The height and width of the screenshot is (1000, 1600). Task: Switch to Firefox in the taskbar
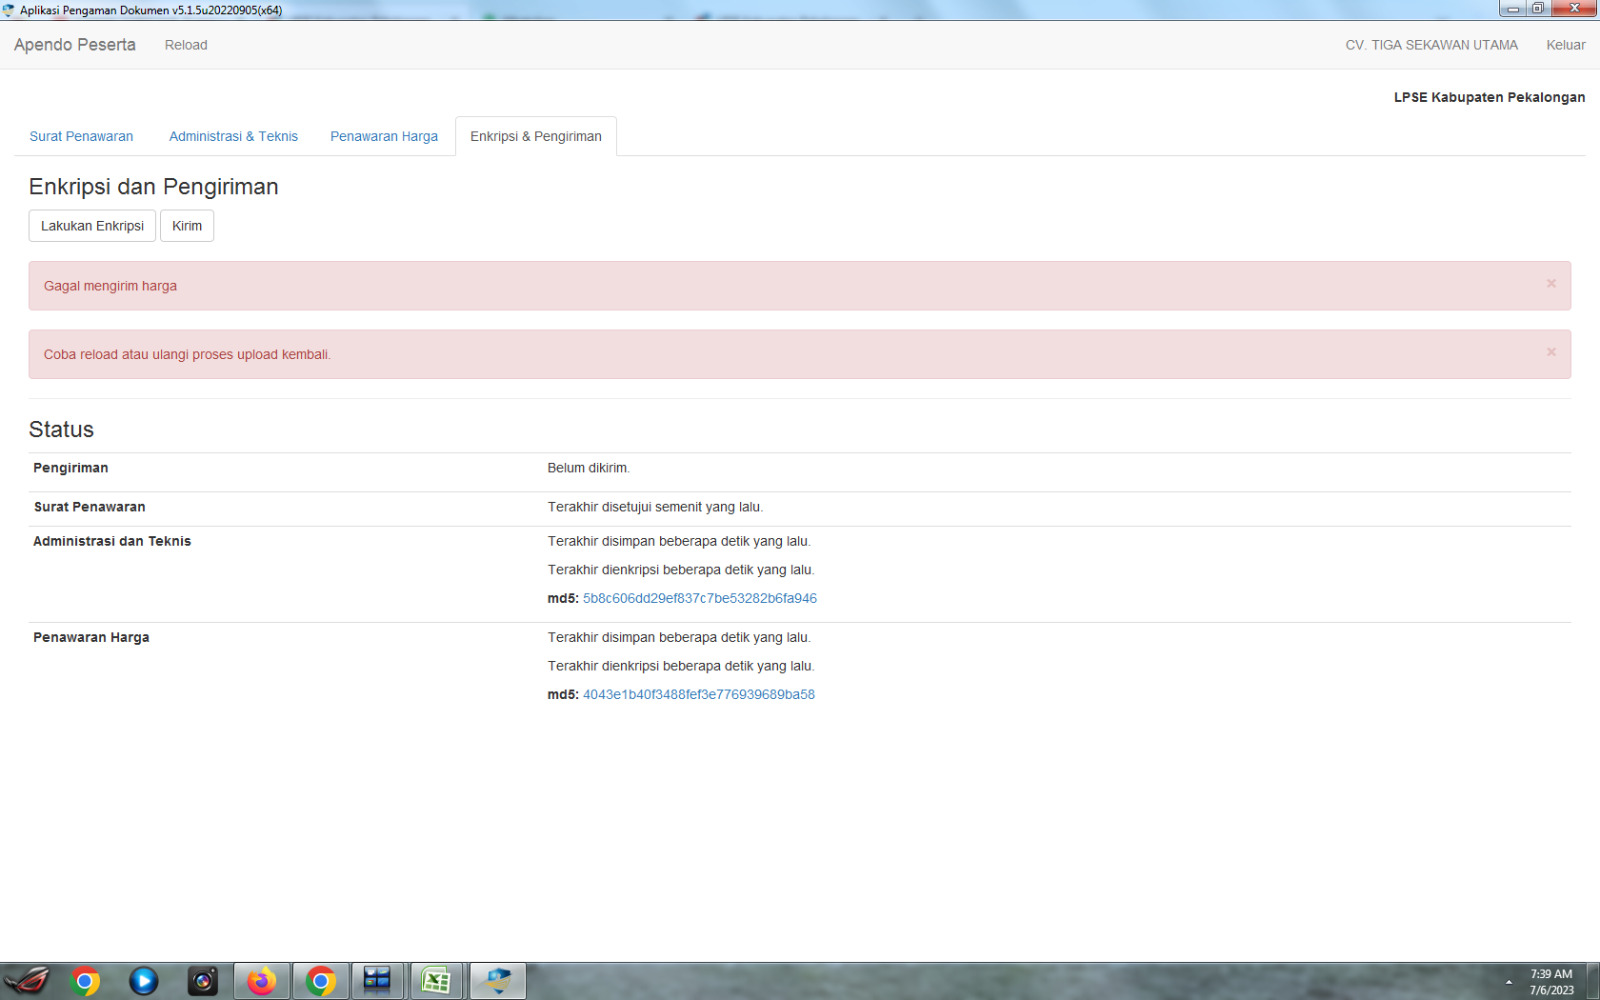(x=262, y=981)
